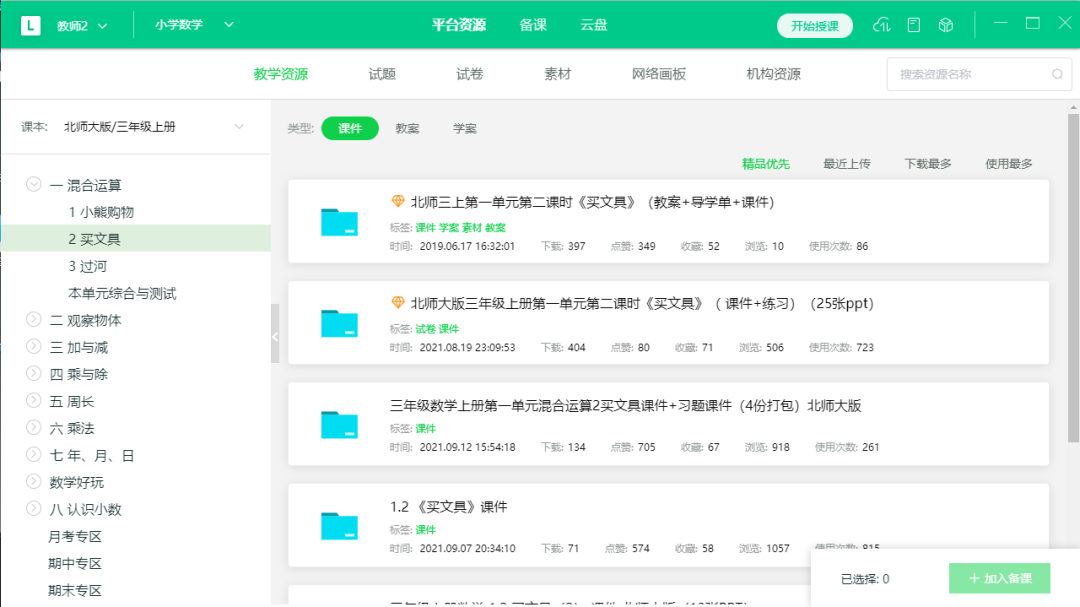Select lesson 2 买文具
This screenshot has height=607, width=1080.
tap(135, 239)
